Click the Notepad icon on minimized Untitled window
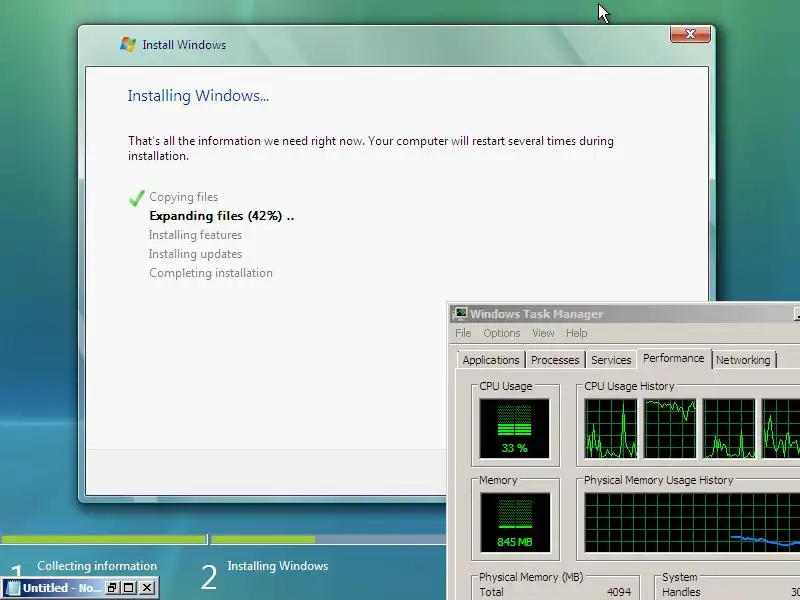This screenshot has height=600, width=800. tap(14, 588)
